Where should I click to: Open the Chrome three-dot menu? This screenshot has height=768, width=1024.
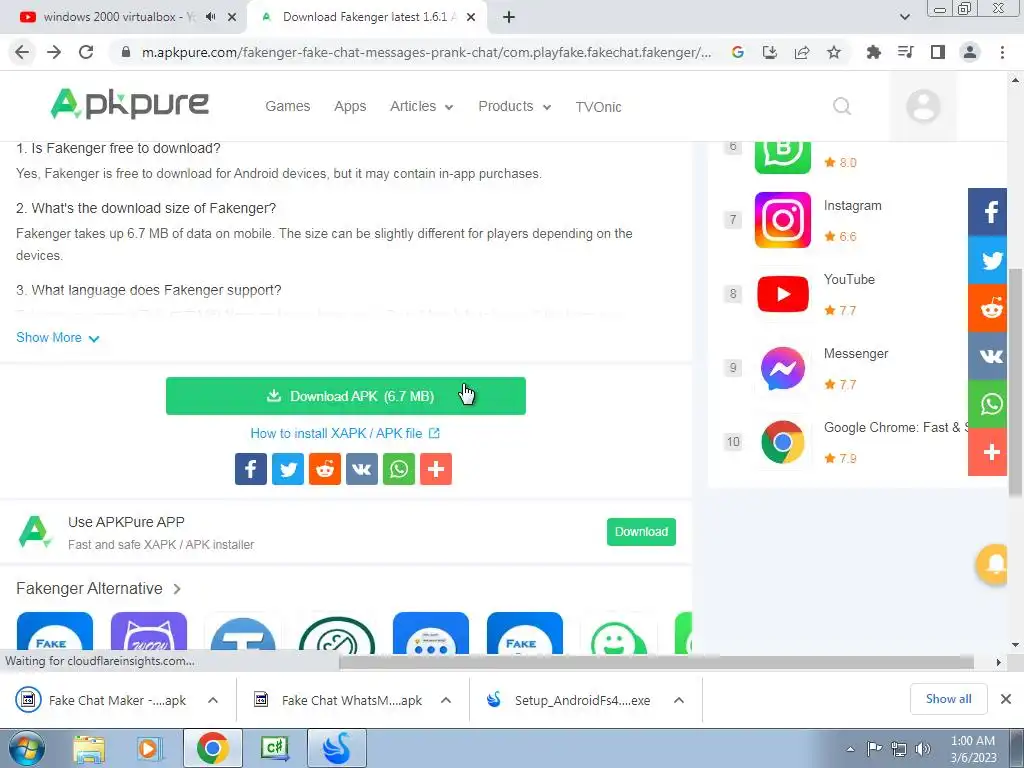pyautogui.click(x=1002, y=52)
